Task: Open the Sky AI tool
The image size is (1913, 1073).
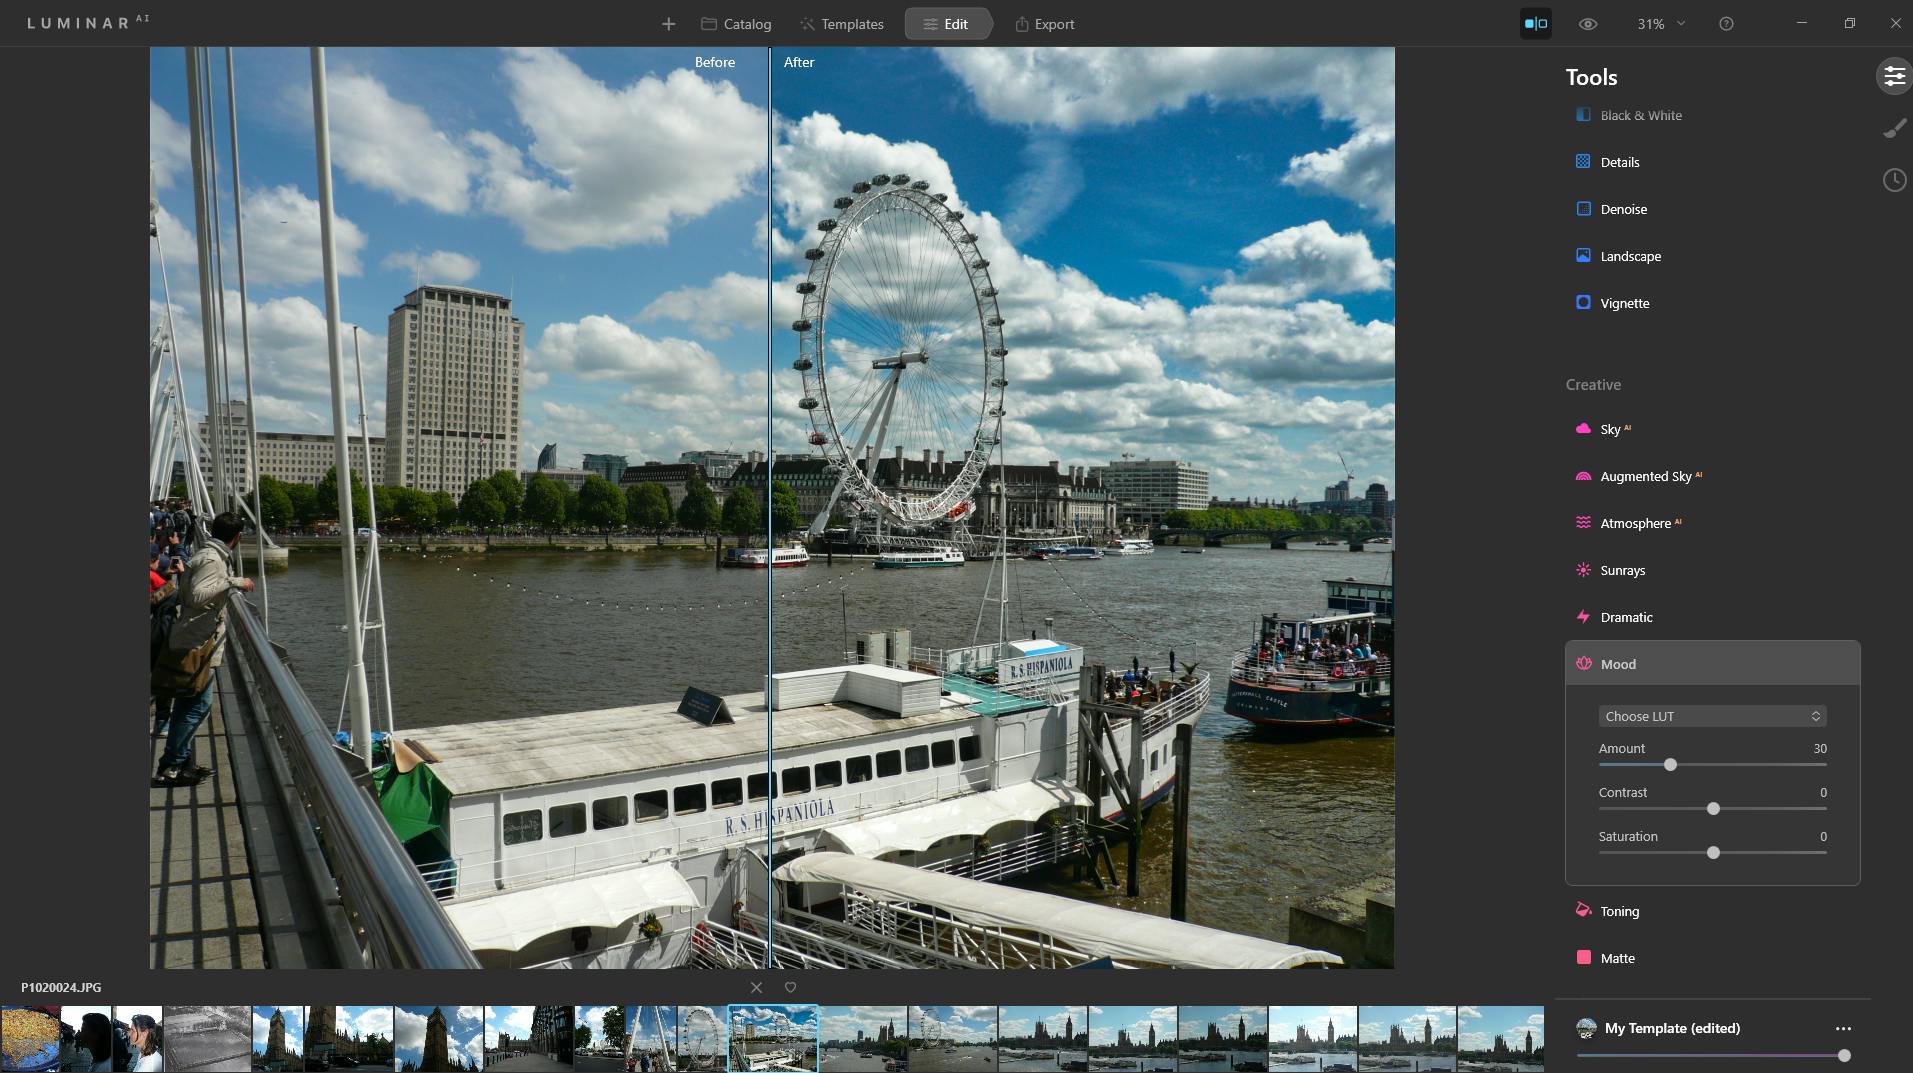Action: click(x=1609, y=429)
